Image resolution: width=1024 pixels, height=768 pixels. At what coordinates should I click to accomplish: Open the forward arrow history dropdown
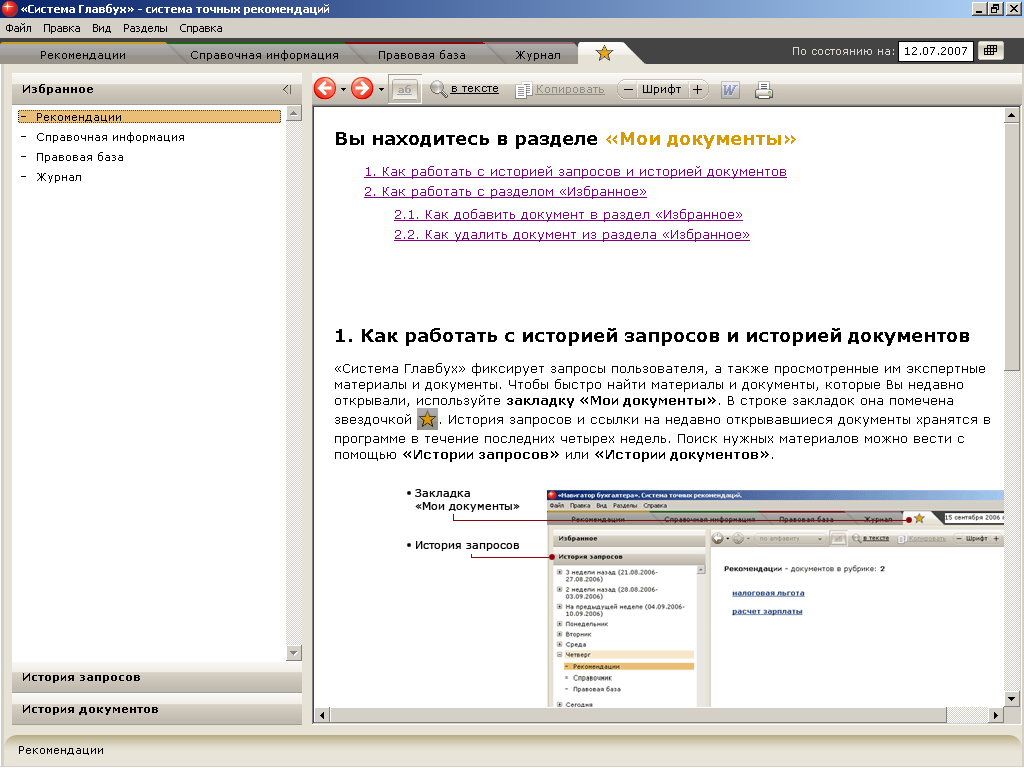point(381,89)
